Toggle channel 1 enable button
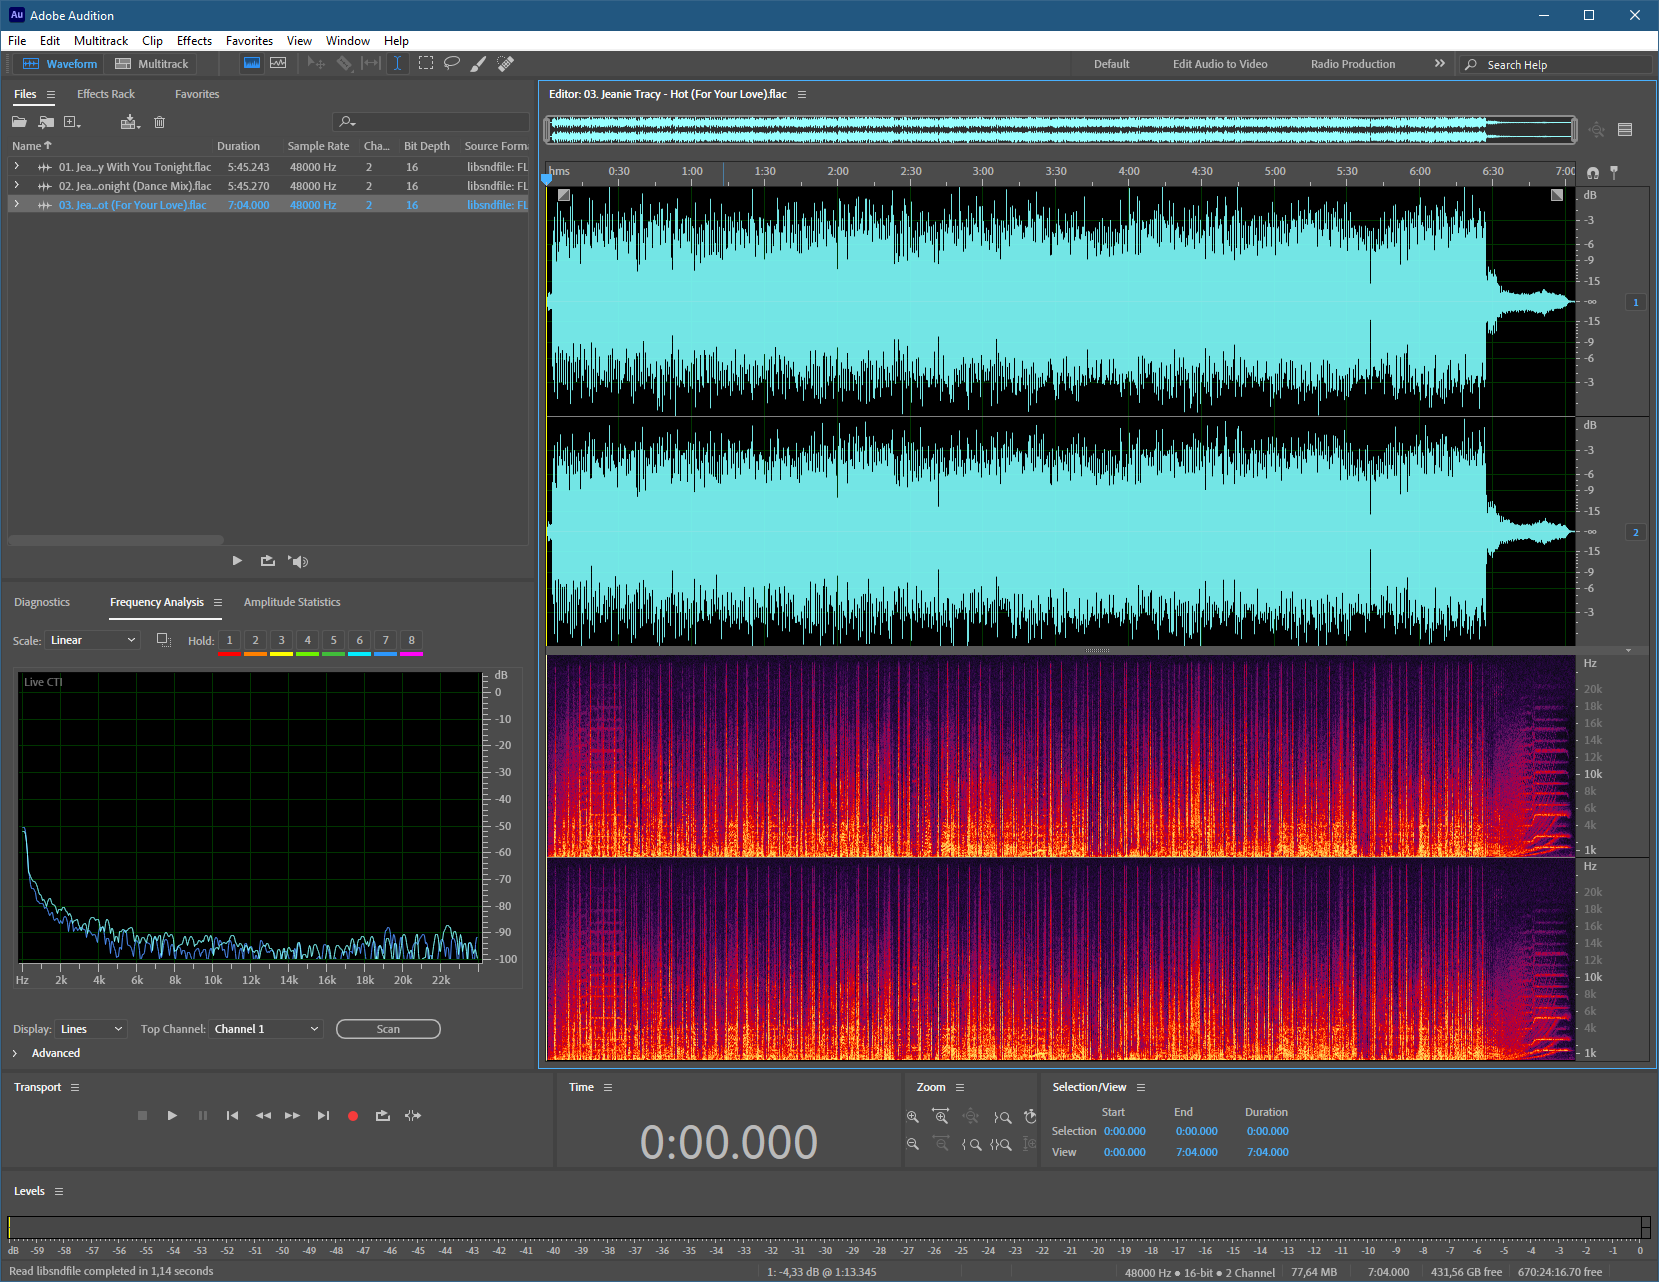 click(1636, 302)
